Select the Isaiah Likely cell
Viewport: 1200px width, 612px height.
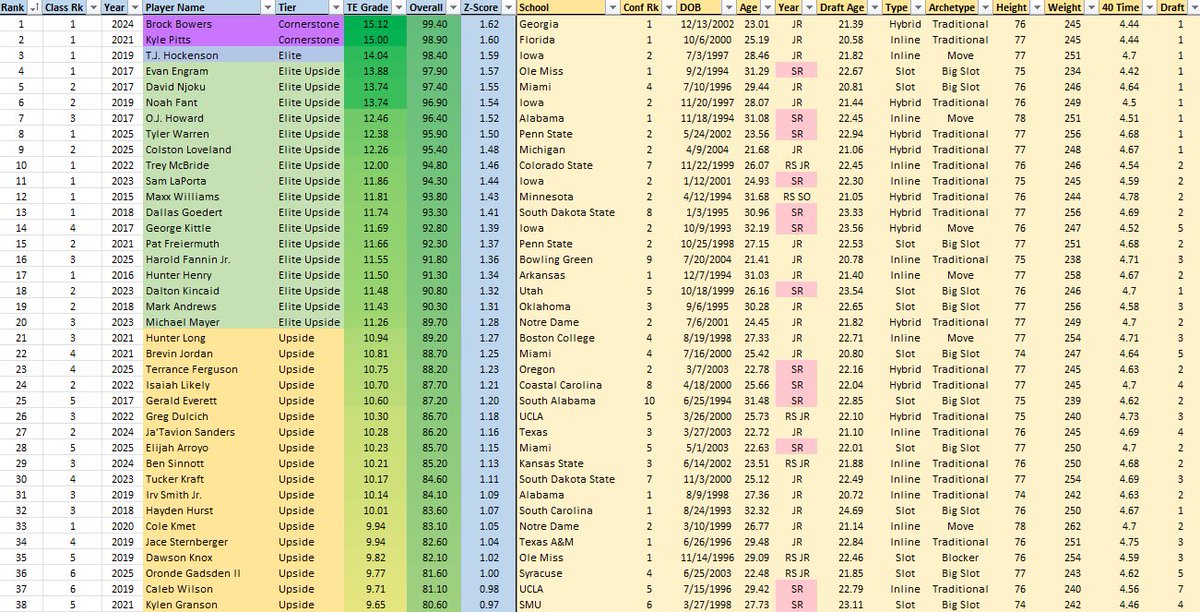208,386
